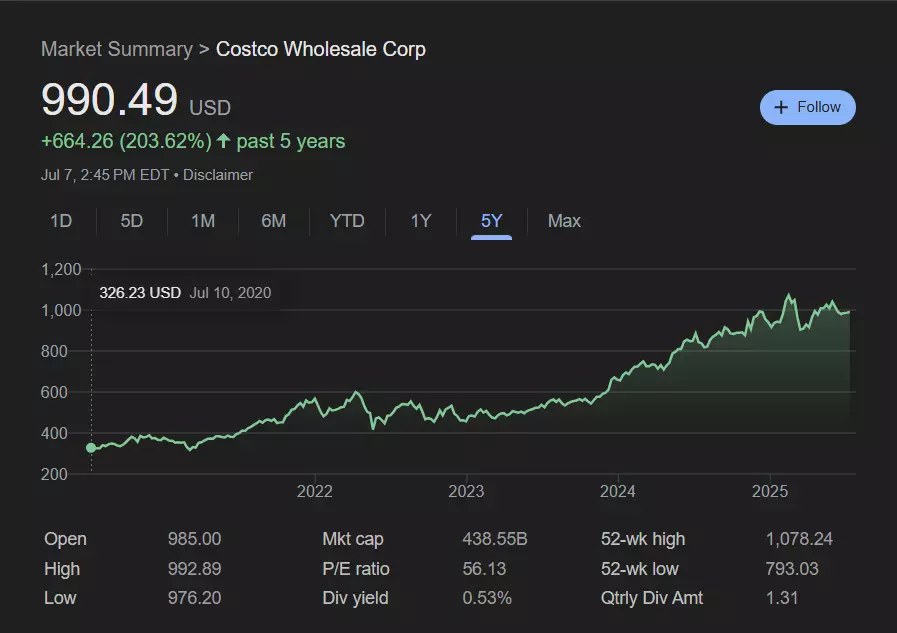Click the +664.26 (203.62%) change text
This screenshot has height=633, width=897.
[x=126, y=141]
